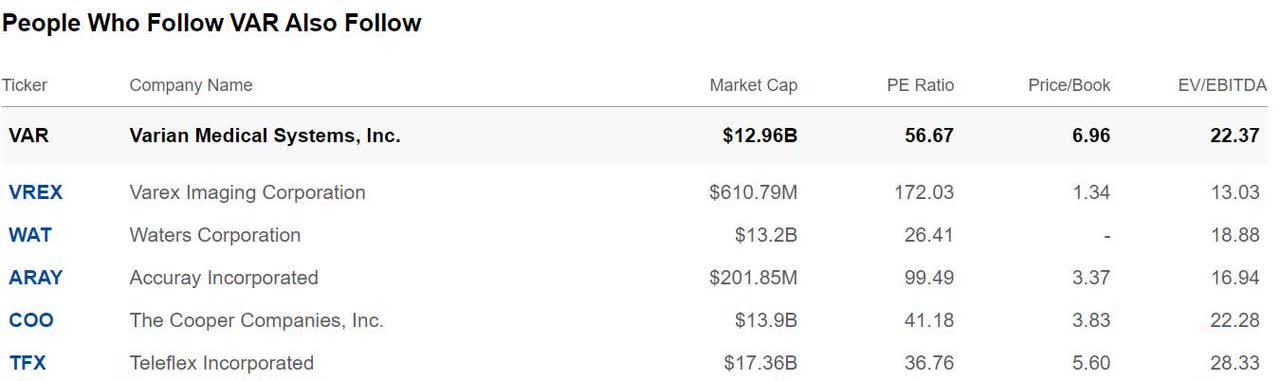
Task: Select Teleflex Incorporated company name
Action: click(x=221, y=363)
